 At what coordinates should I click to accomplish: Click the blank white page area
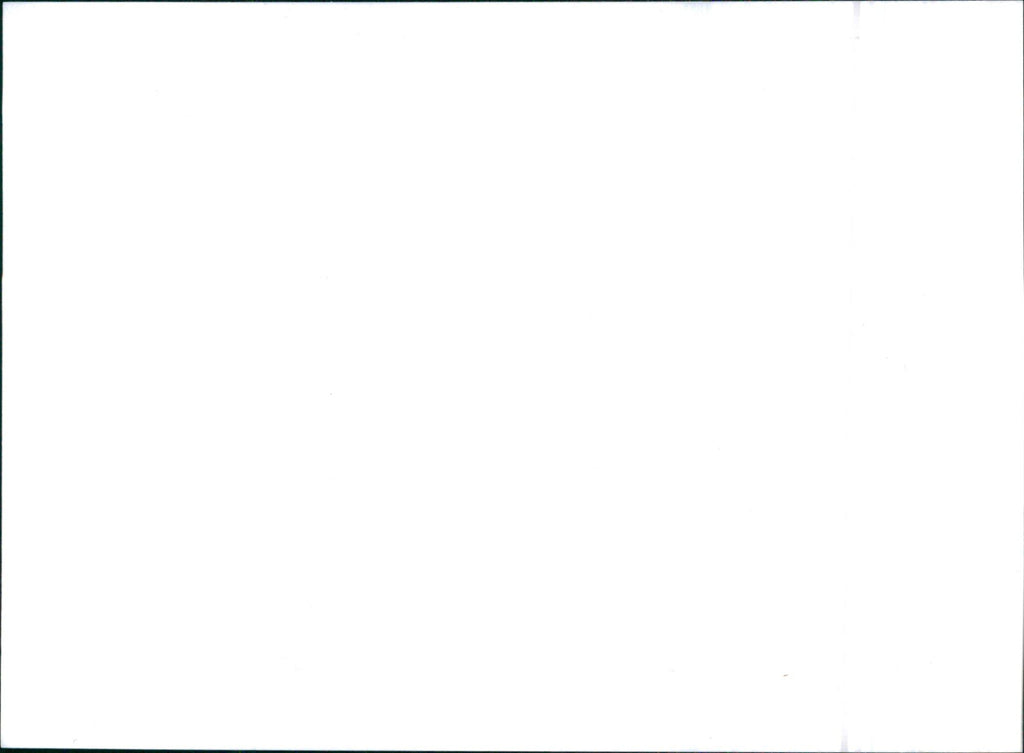(x=424, y=376)
